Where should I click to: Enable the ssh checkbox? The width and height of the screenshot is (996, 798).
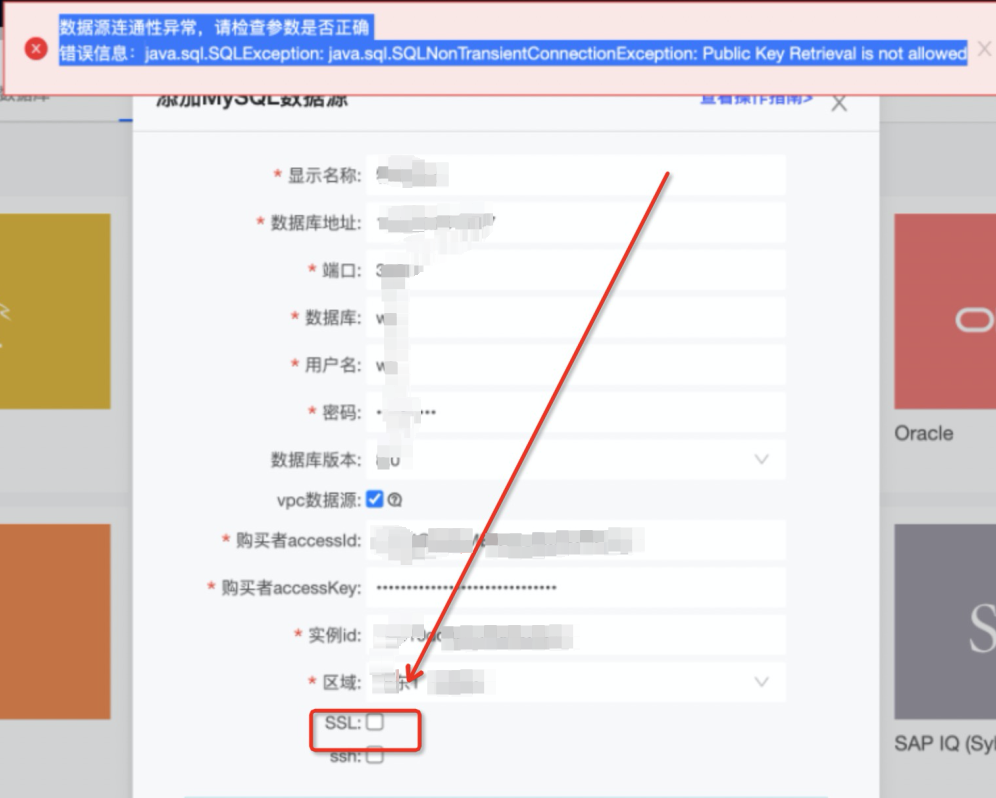[374, 757]
